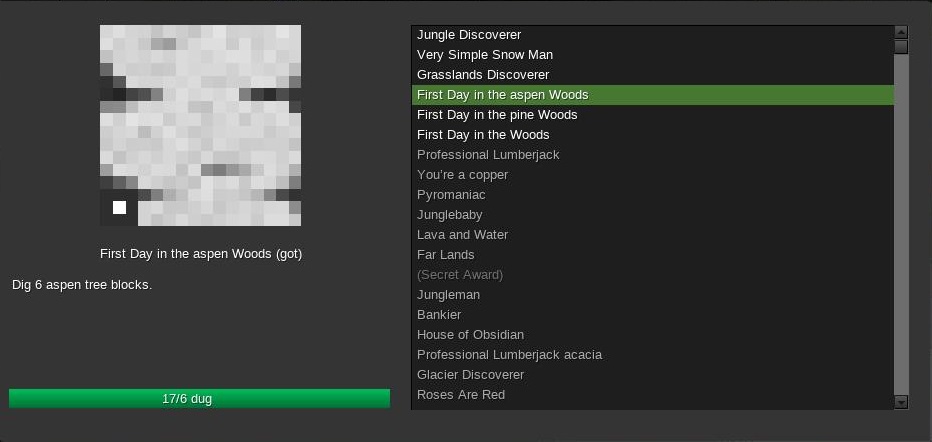Select Roses Are Red award

pyautogui.click(x=461, y=395)
